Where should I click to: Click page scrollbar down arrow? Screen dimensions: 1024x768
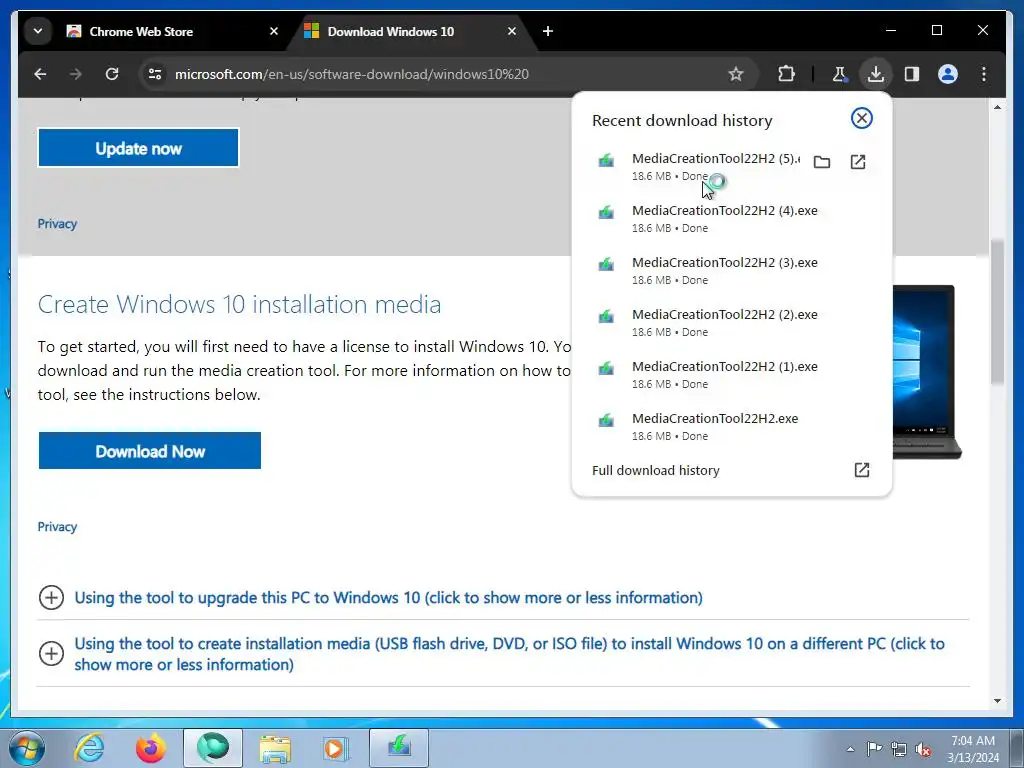pos(997,701)
